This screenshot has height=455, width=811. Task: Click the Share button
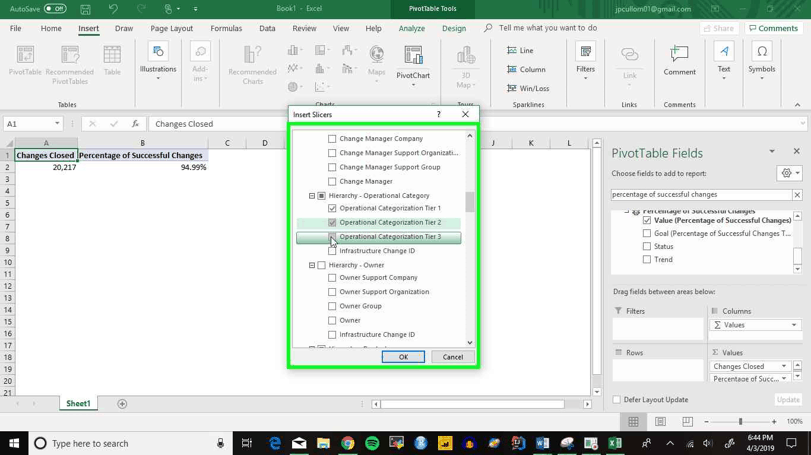pos(719,28)
